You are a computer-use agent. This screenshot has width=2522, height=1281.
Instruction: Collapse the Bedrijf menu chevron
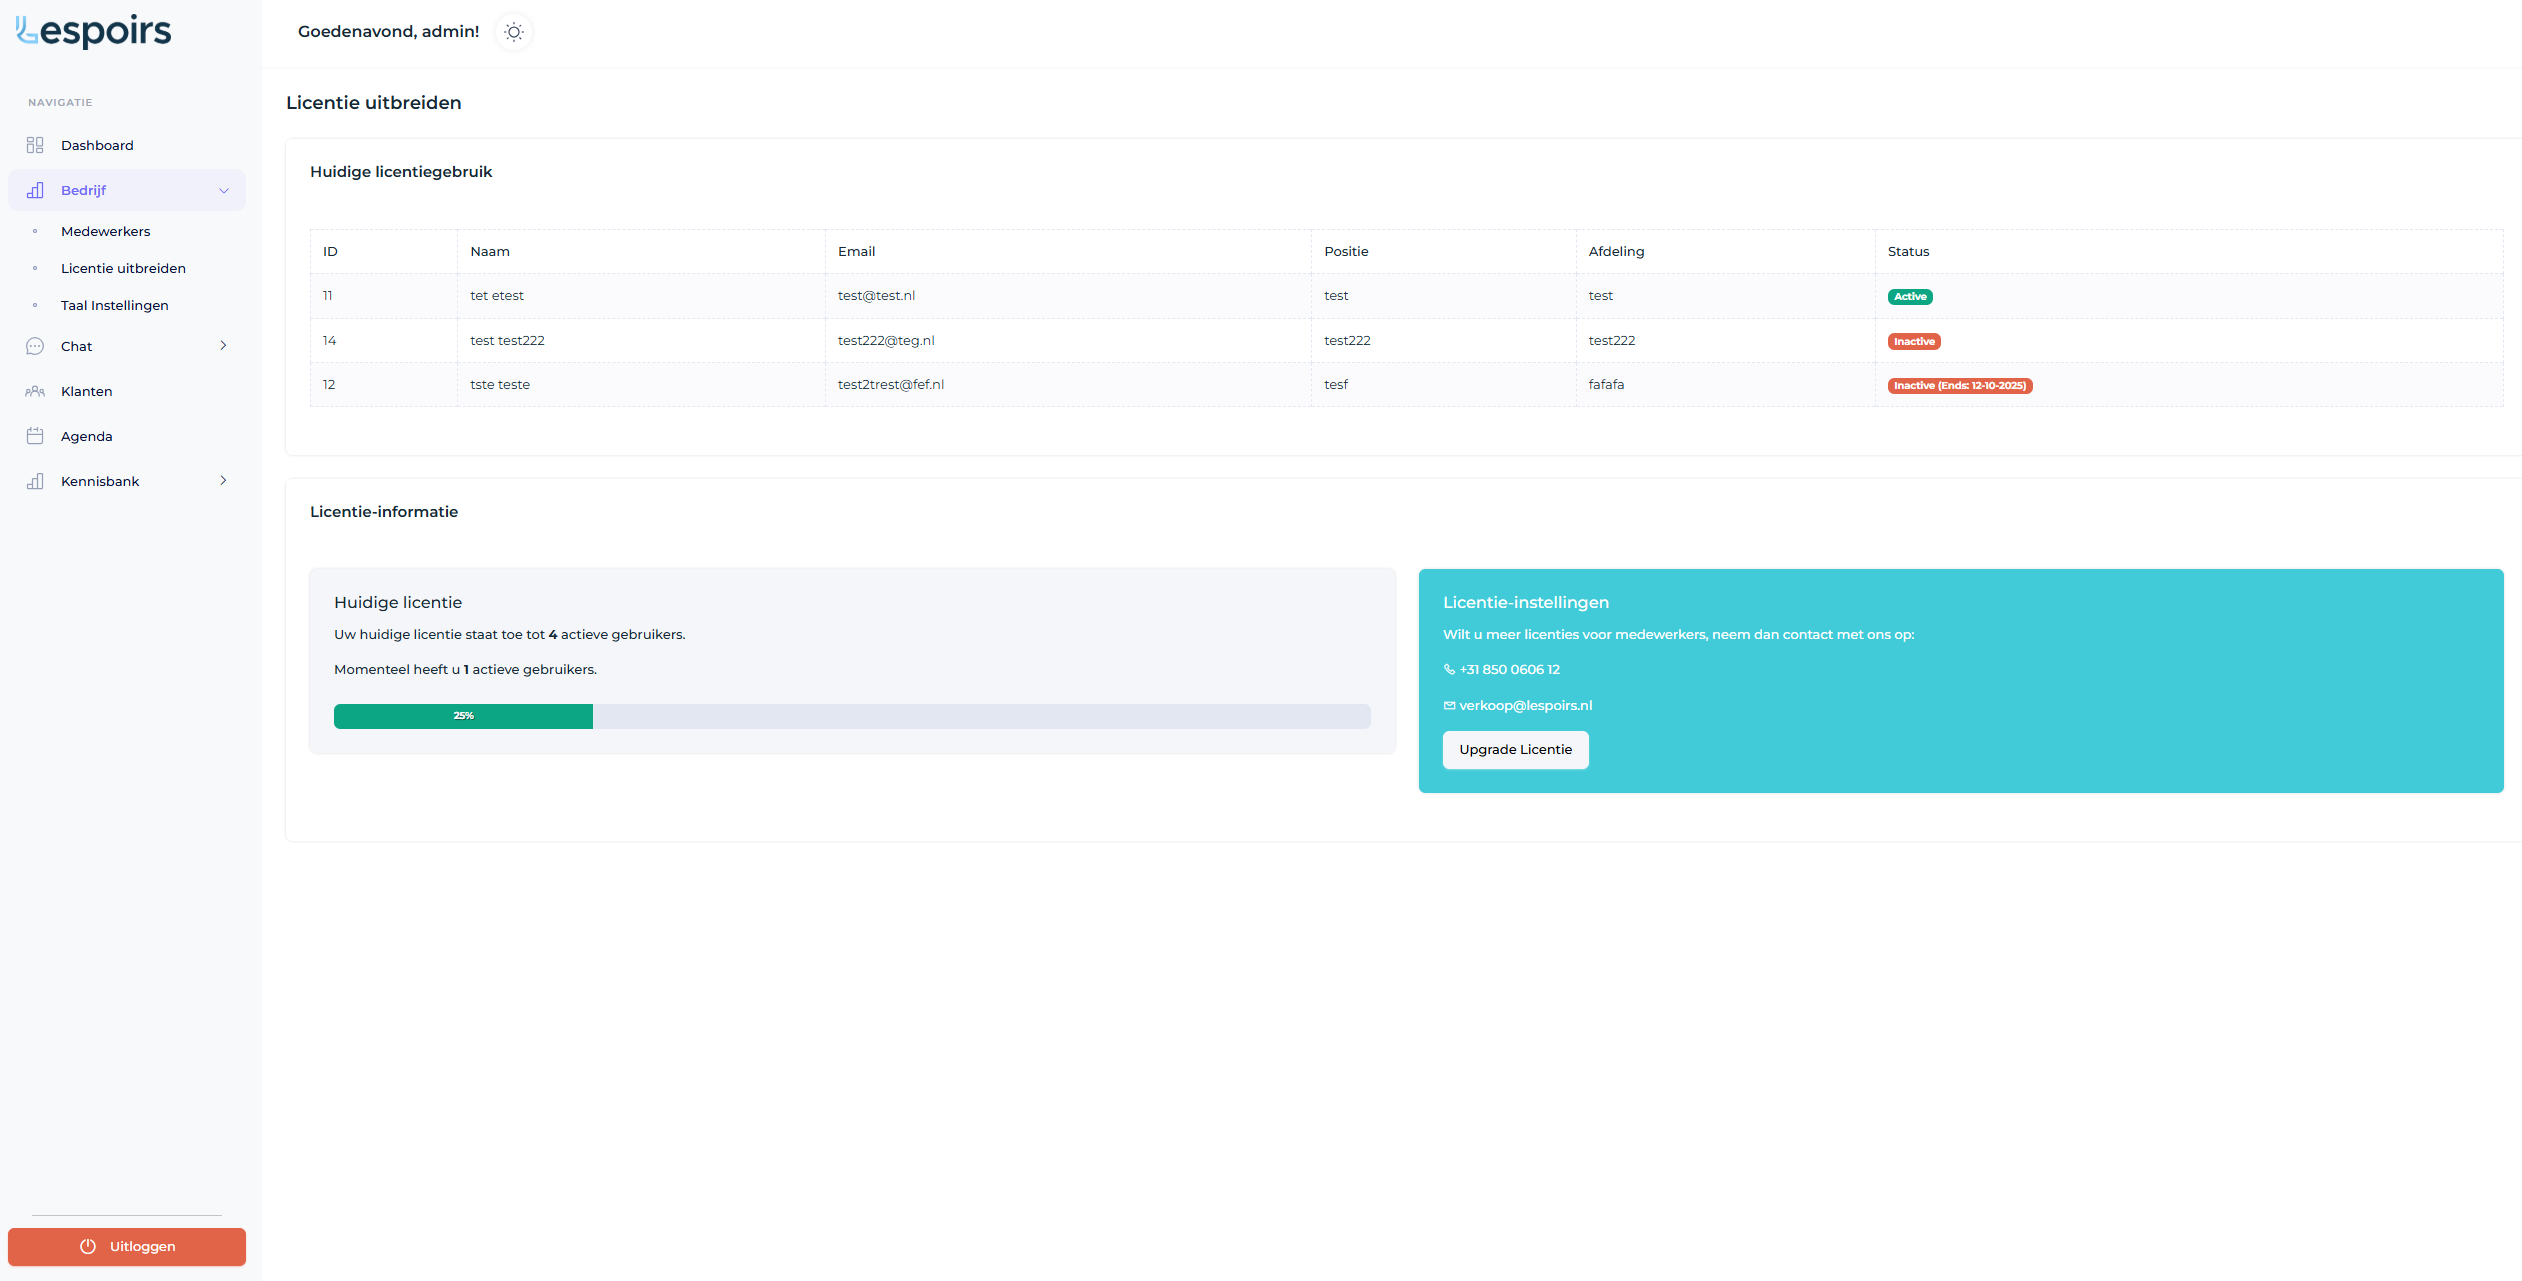tap(224, 190)
